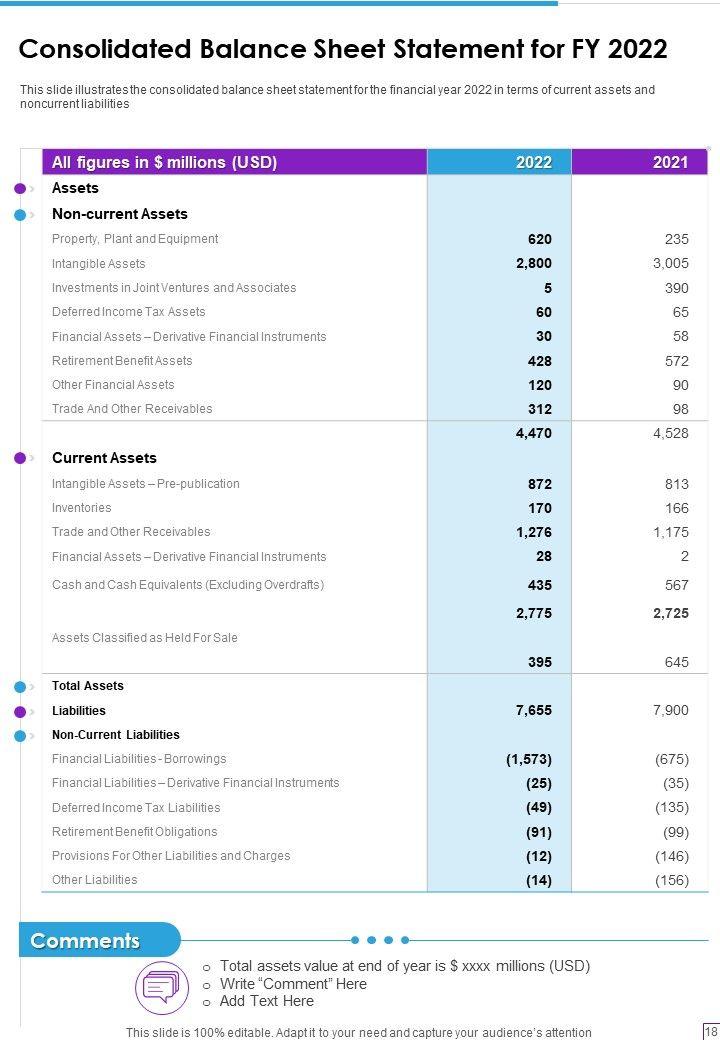This screenshot has height=1040, width=720.
Task: Select the Property, Plant and Equipment row label
Action: (x=135, y=239)
